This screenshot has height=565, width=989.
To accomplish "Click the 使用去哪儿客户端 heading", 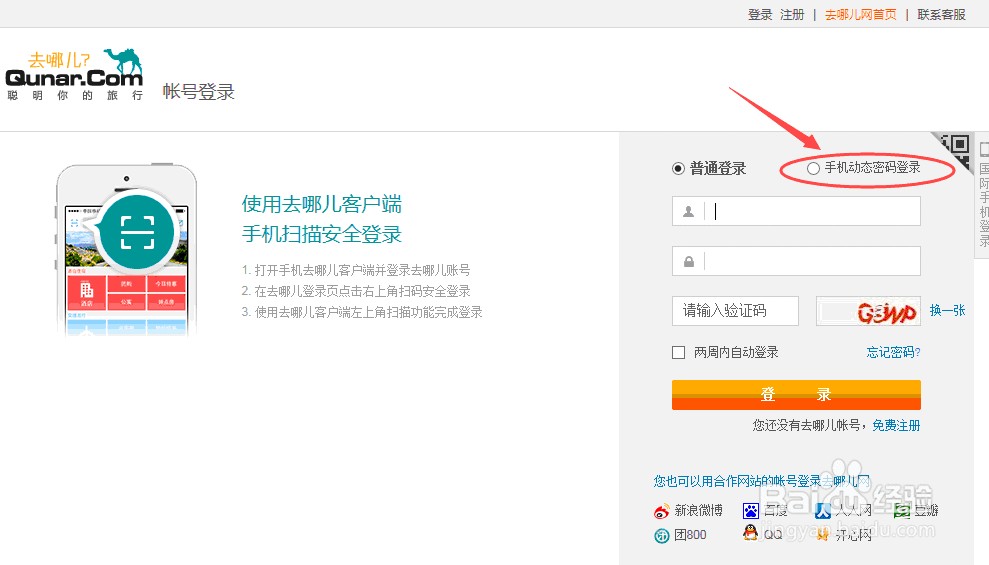I will [322, 204].
